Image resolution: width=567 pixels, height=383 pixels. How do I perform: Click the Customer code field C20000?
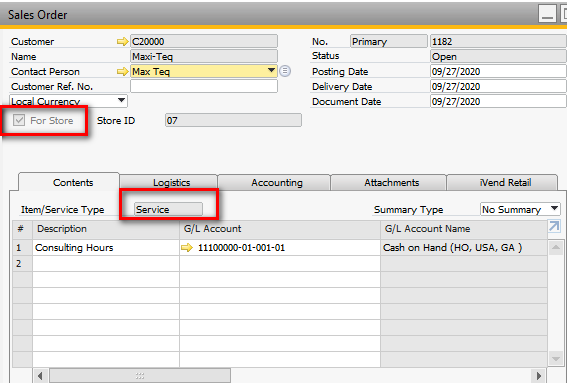[204, 41]
